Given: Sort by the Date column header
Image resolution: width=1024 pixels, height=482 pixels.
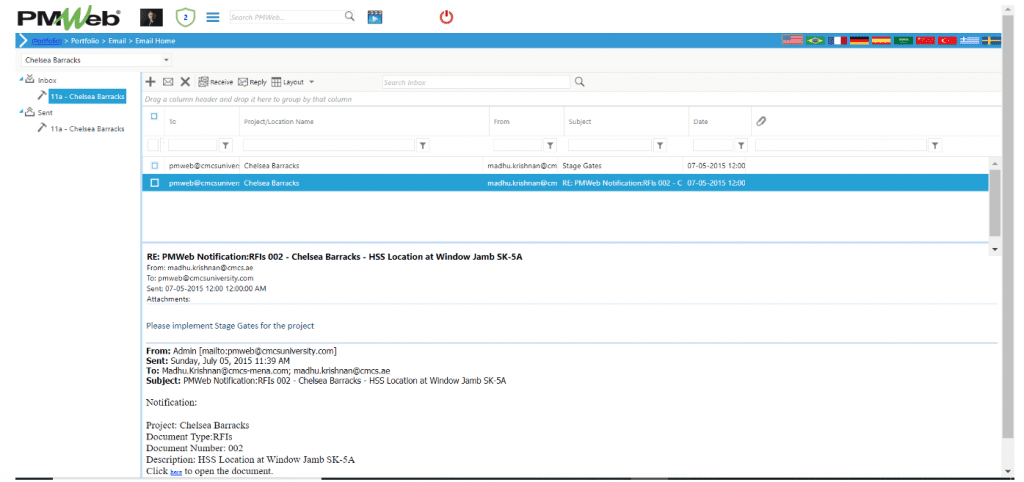Looking at the screenshot, I should [x=701, y=121].
